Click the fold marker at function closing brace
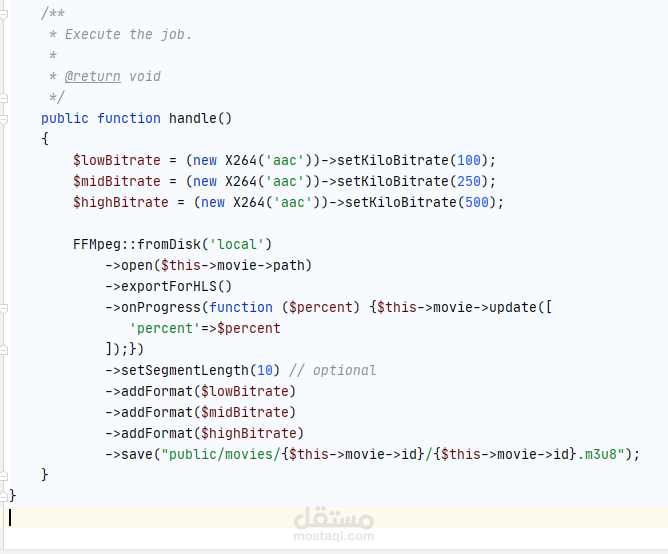The width and height of the screenshot is (668, 554). [x=3, y=476]
